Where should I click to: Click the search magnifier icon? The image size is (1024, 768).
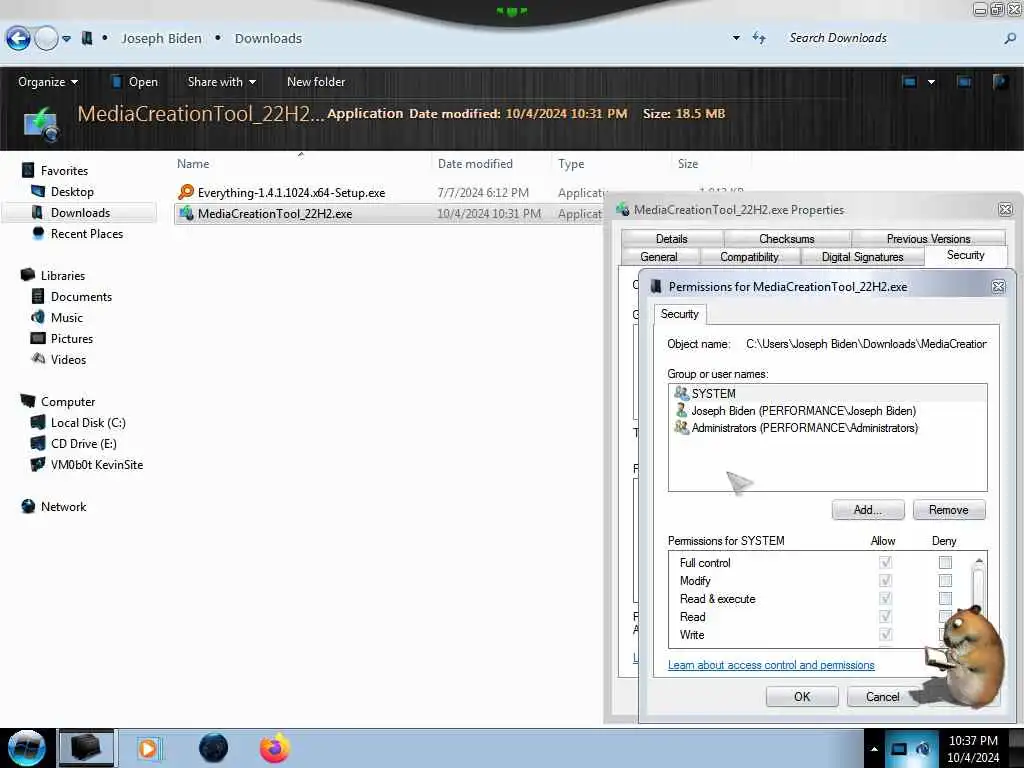tap(1010, 39)
